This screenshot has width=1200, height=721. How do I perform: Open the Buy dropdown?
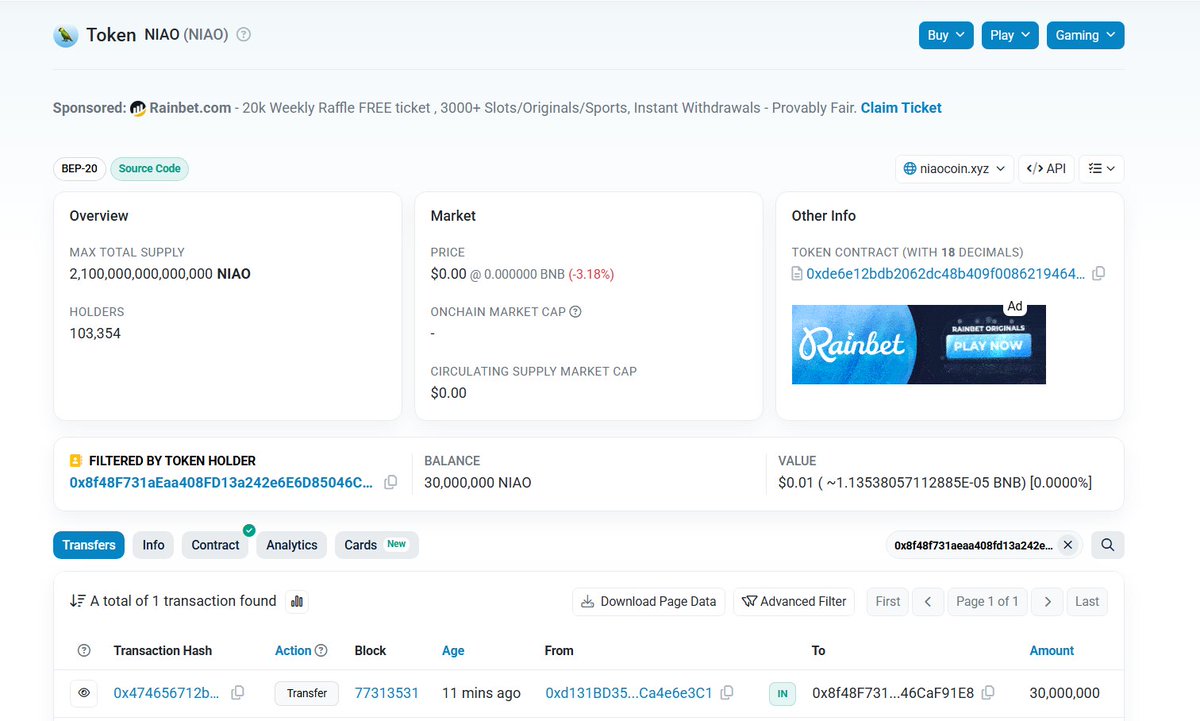946,35
